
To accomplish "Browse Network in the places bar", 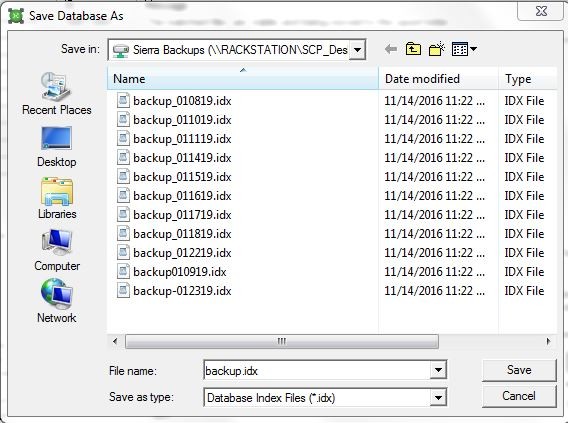I will (x=57, y=301).
